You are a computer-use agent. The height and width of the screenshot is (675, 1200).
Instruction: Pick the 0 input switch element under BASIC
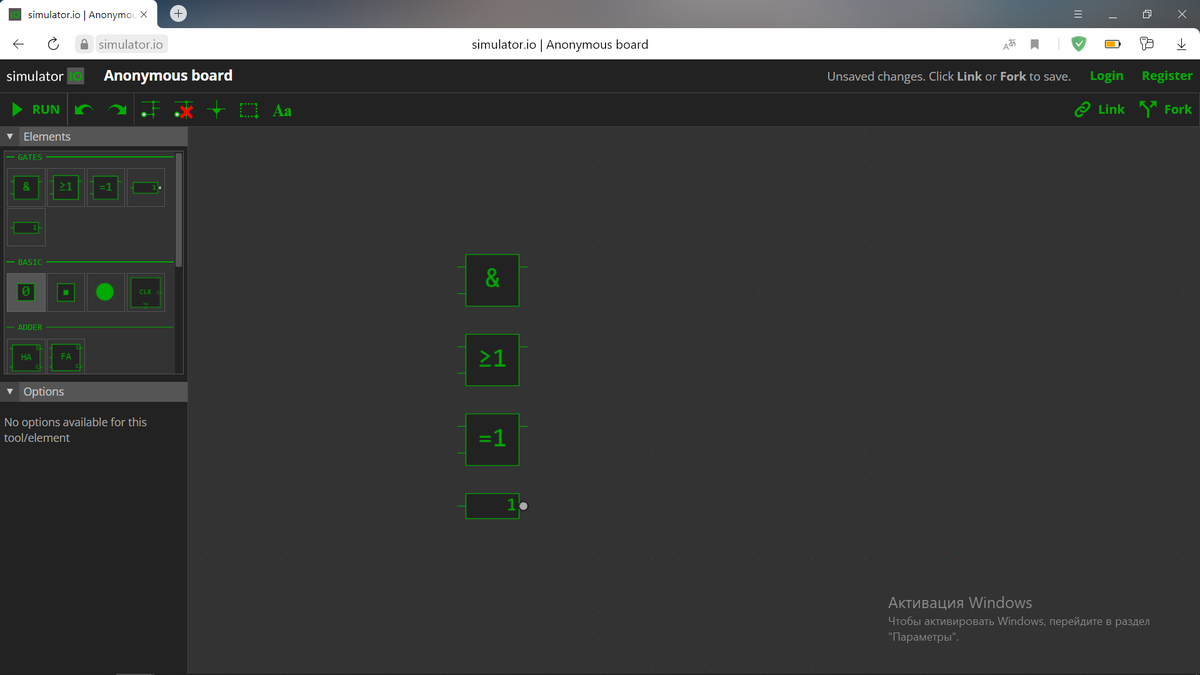click(26, 292)
